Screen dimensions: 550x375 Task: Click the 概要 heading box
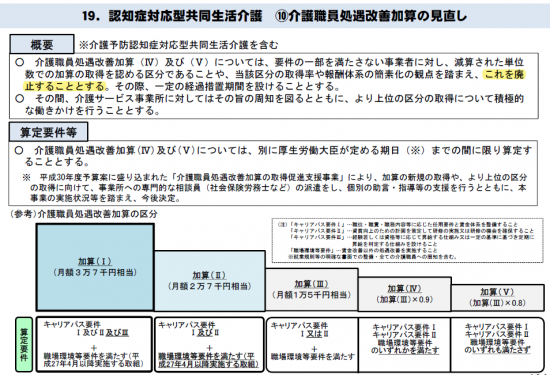(42, 45)
